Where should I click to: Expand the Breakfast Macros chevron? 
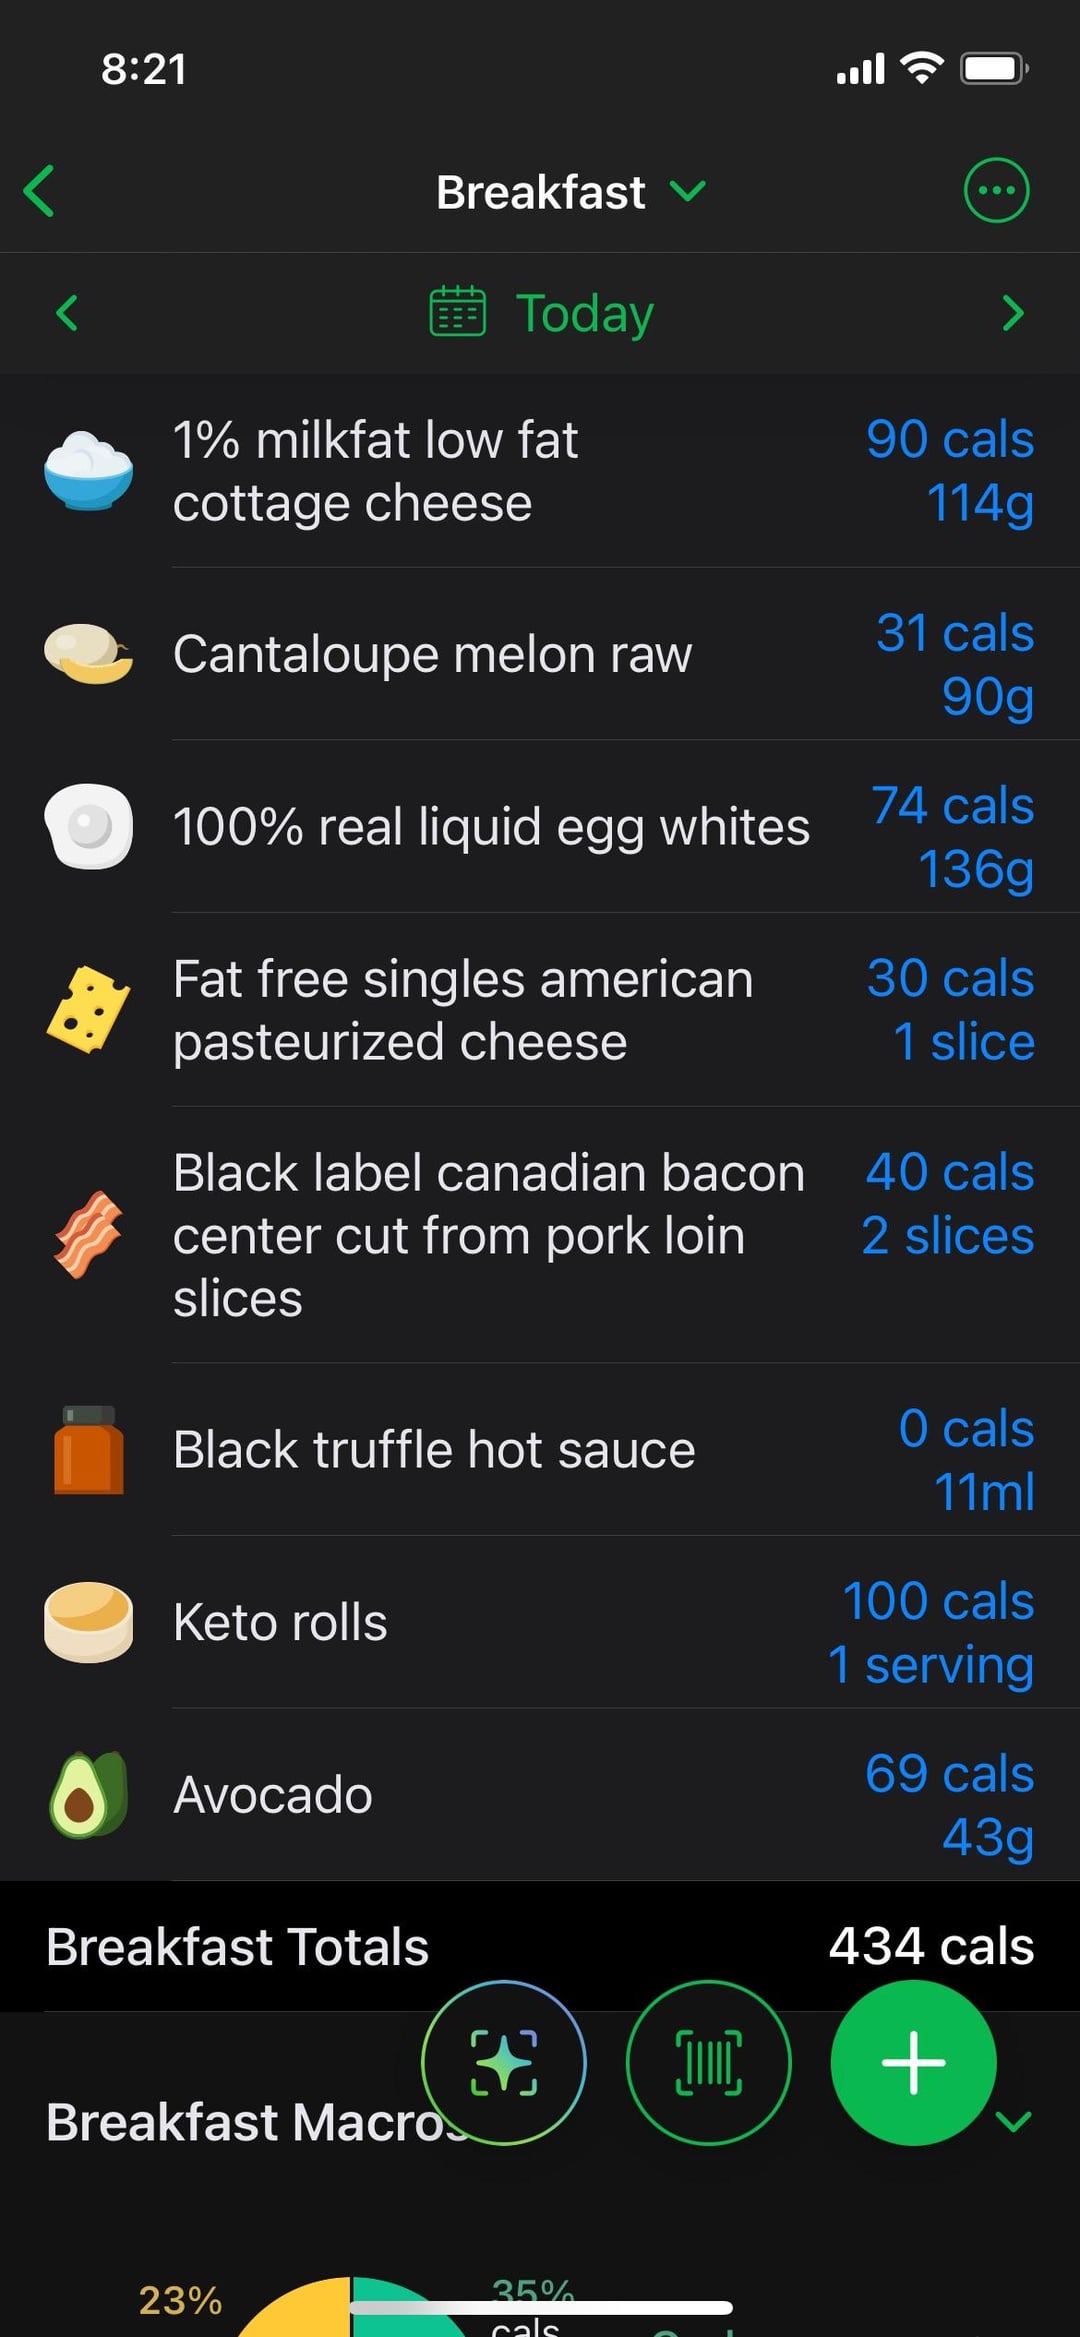(1014, 2122)
